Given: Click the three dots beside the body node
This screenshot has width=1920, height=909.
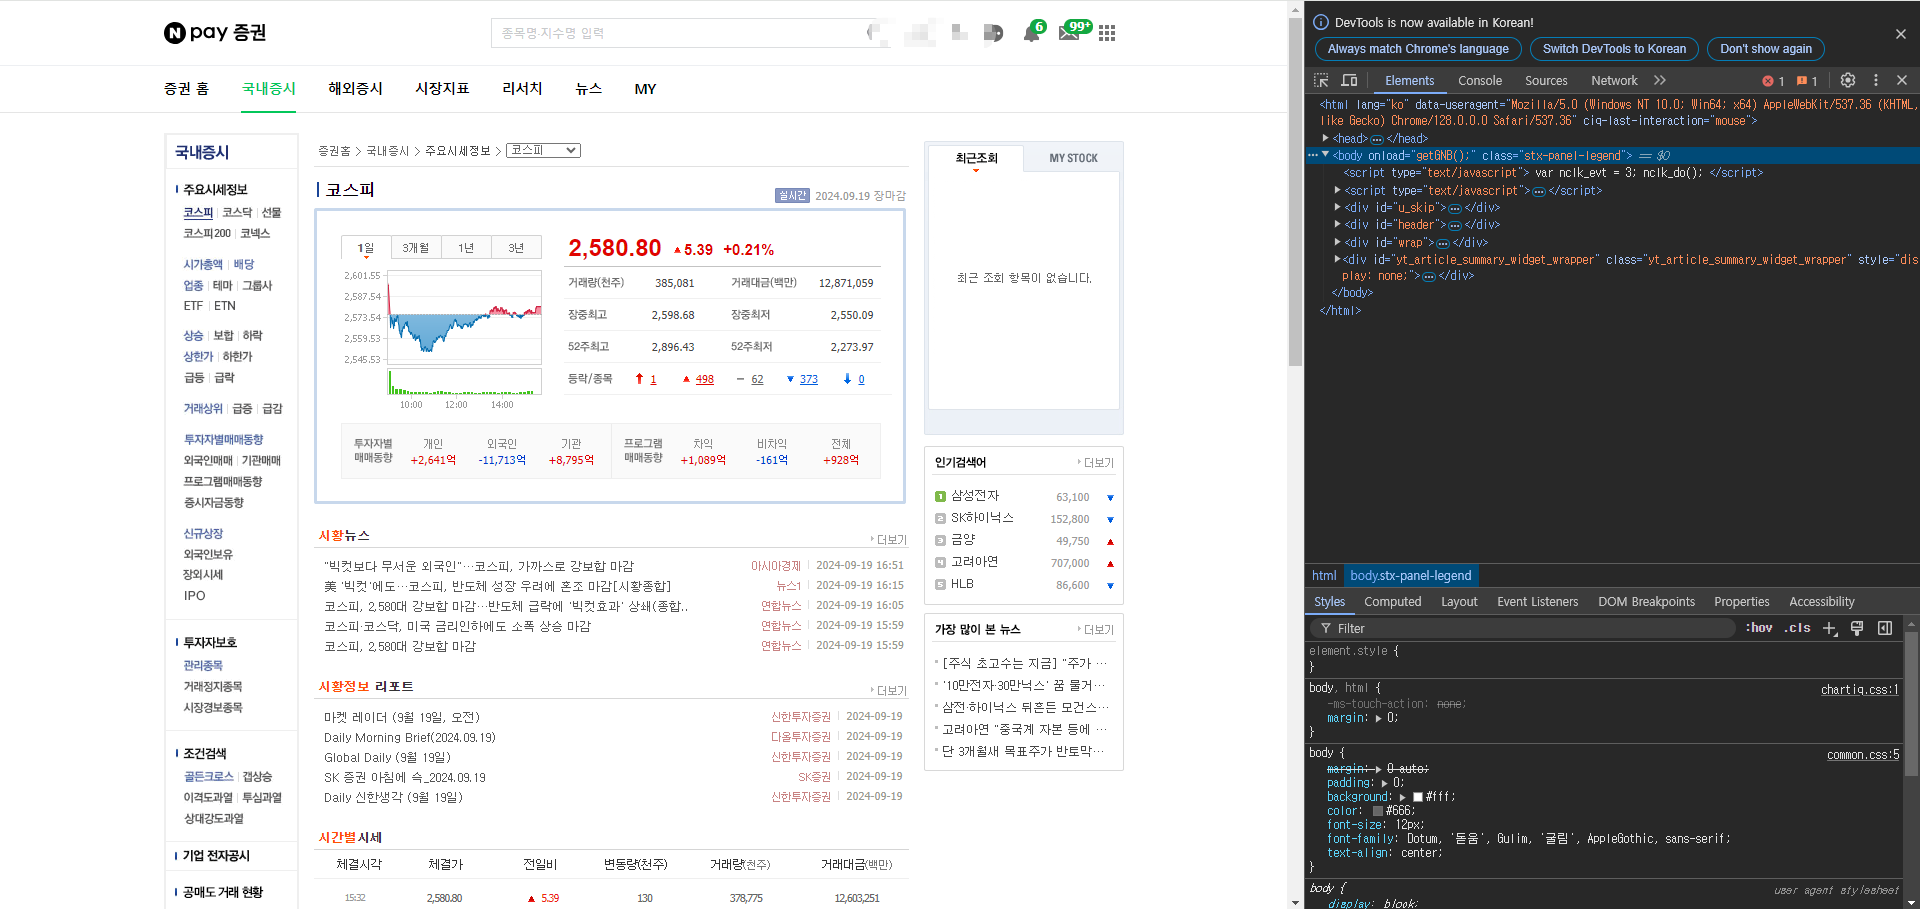Looking at the screenshot, I should 1312,155.
